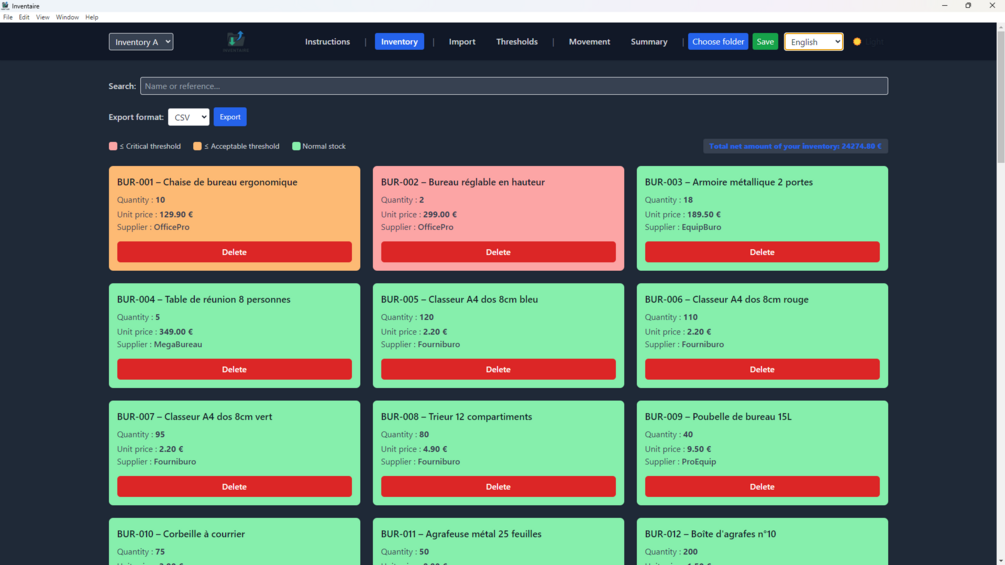The image size is (1005, 565).
Task: Click the quantity 120 on BUR-005
Action: [x=426, y=317]
